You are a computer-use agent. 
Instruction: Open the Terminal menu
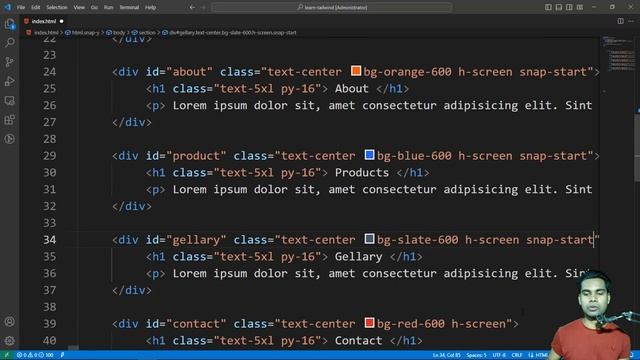tap(129, 7)
